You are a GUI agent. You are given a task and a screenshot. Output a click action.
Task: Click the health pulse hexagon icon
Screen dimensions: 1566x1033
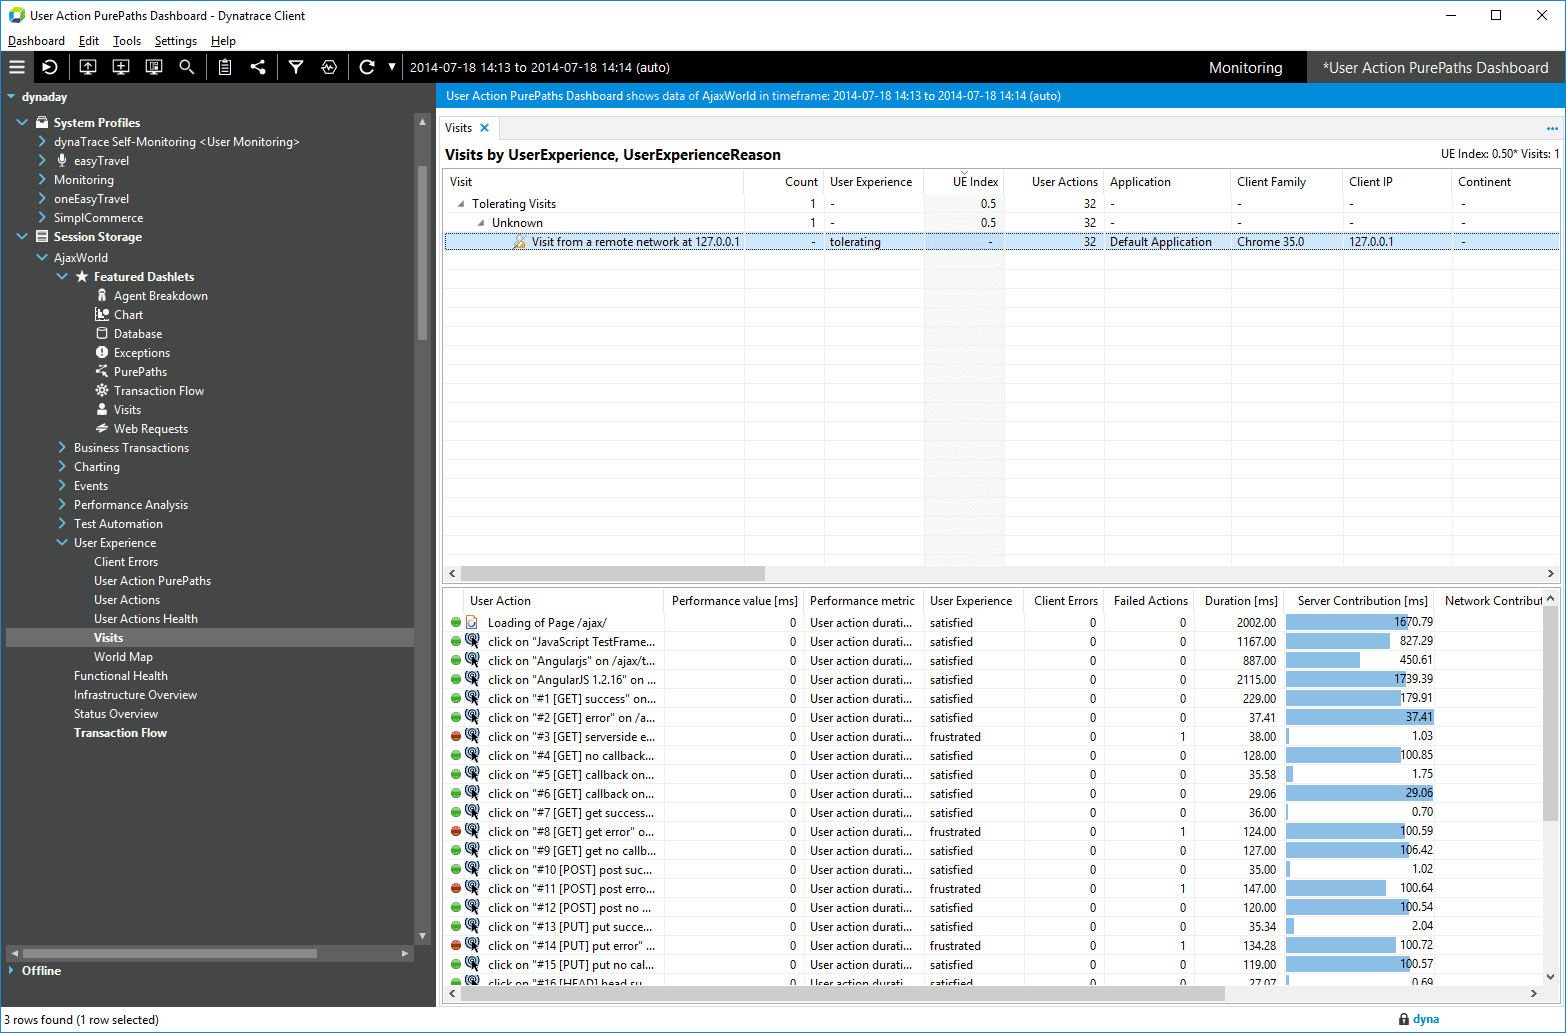[329, 67]
